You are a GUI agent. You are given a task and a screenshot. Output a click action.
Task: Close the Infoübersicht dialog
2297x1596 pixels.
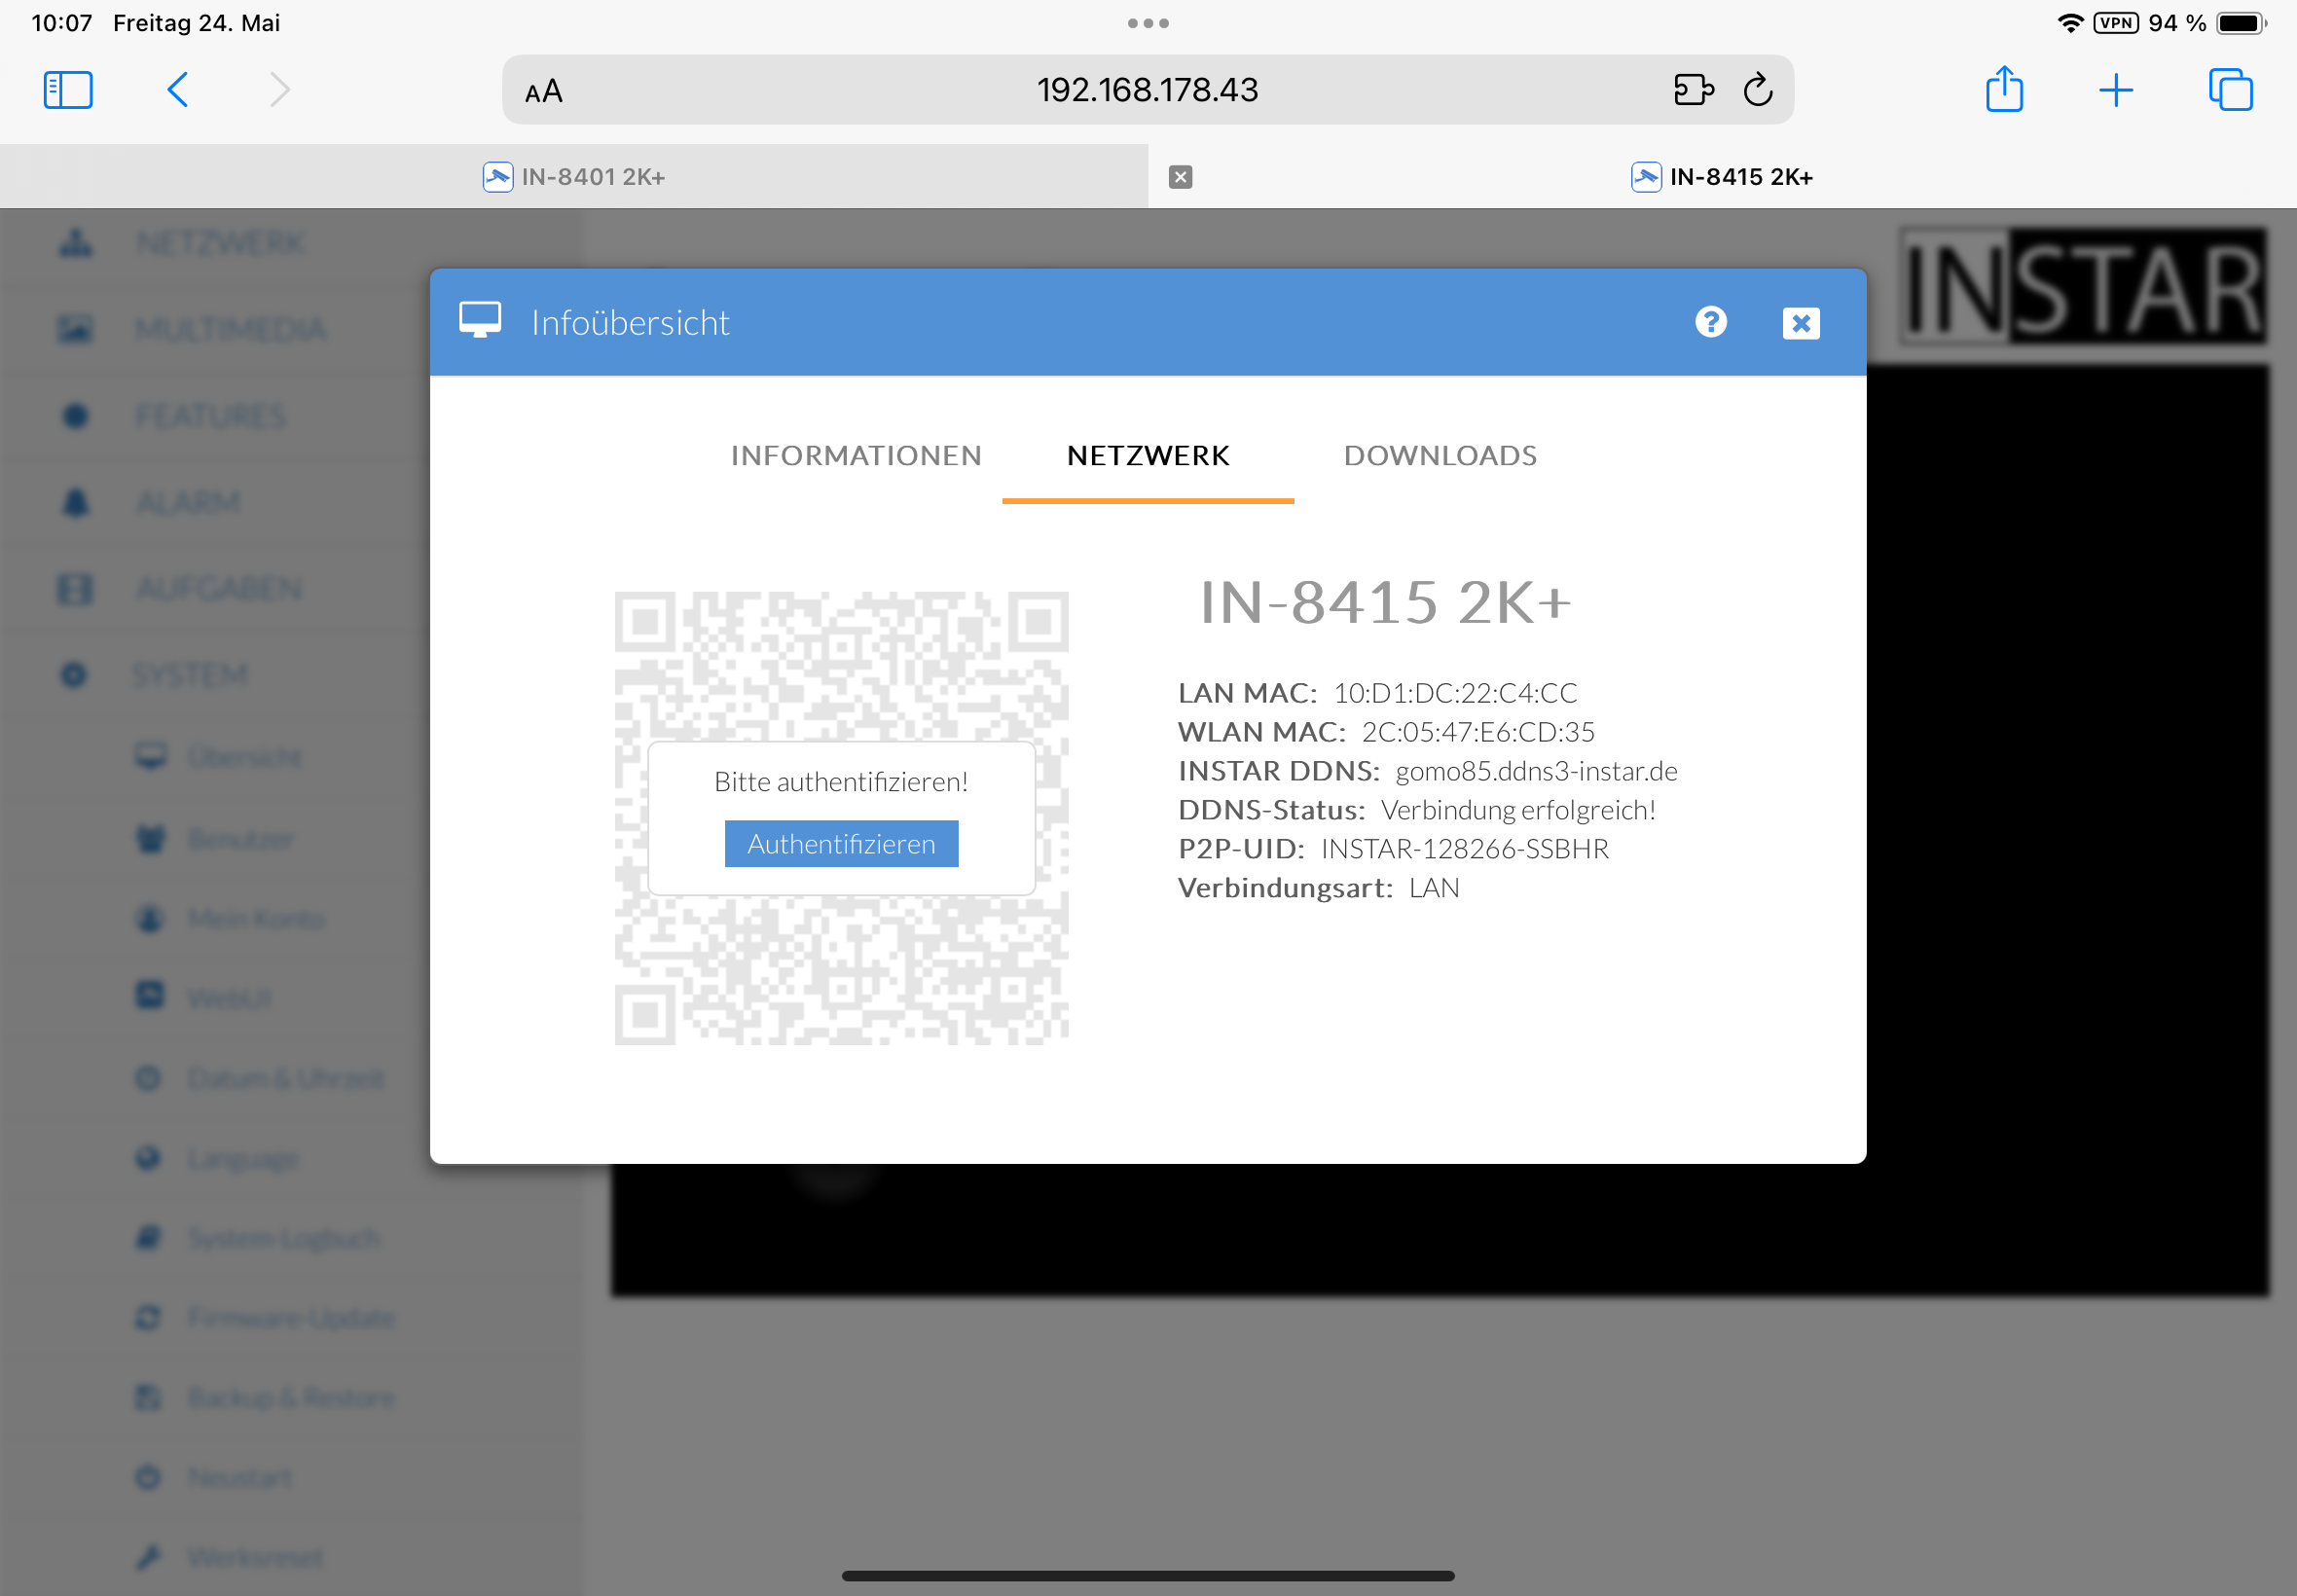(x=1800, y=323)
